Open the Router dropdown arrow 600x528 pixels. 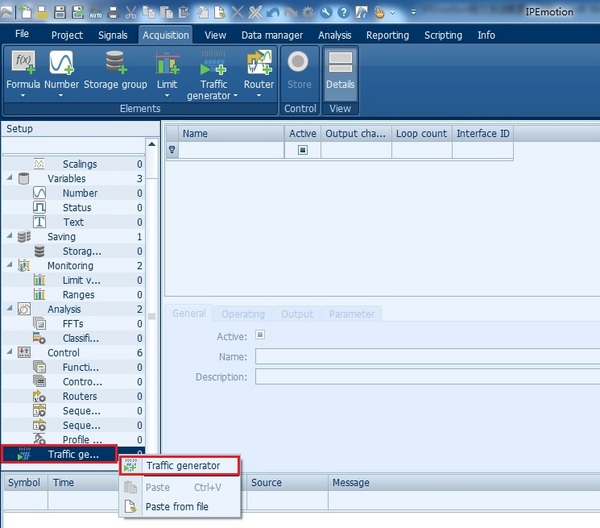pyautogui.click(x=259, y=95)
